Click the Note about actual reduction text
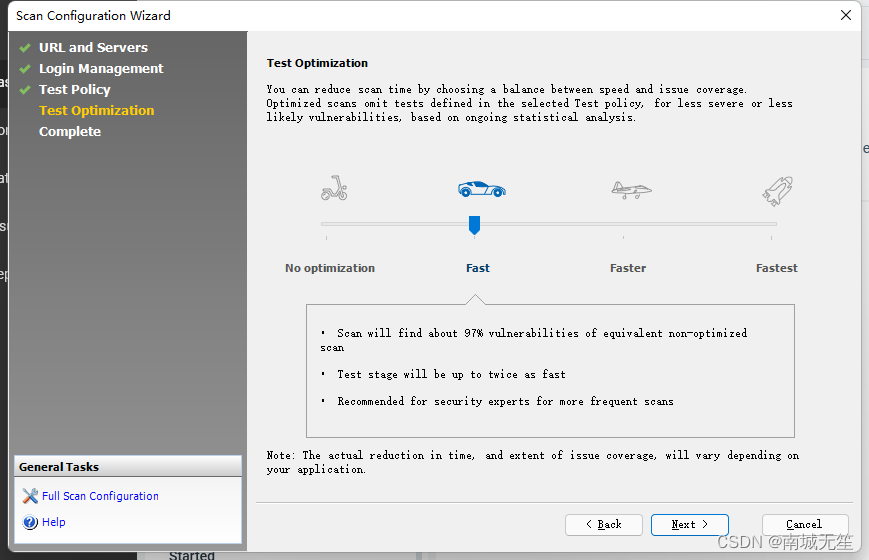 [533, 462]
